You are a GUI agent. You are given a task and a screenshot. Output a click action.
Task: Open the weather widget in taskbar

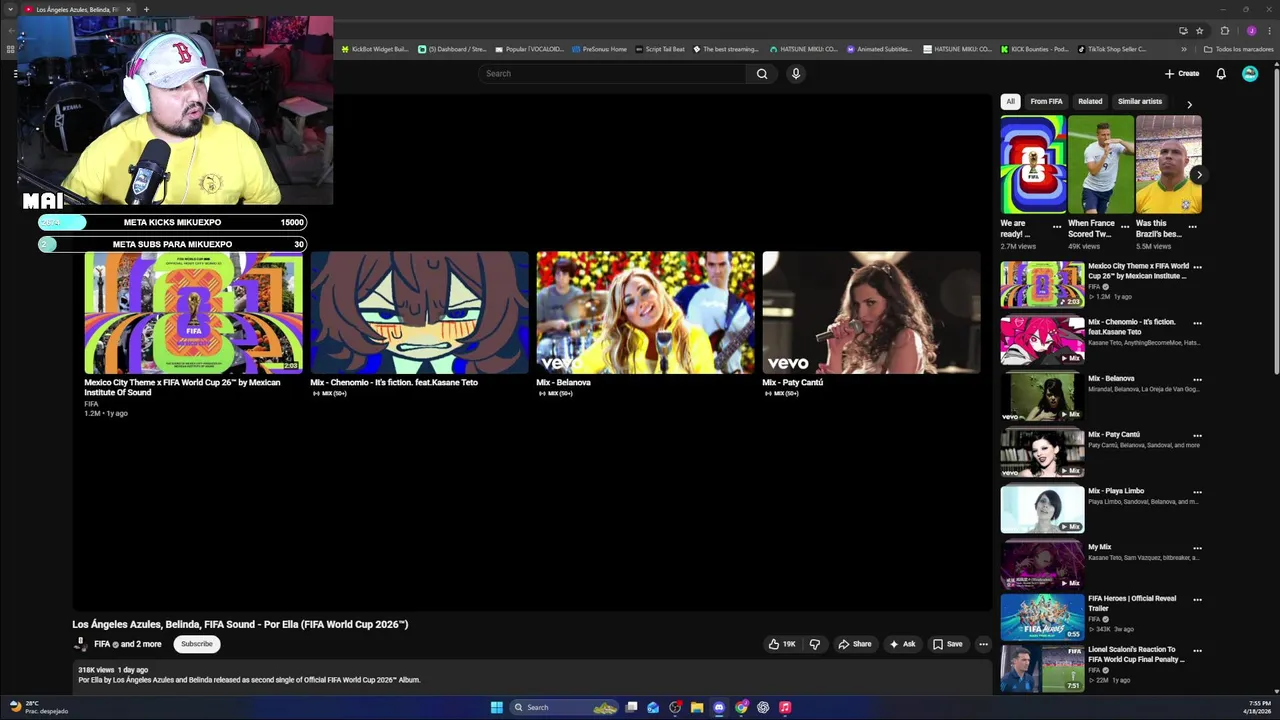(x=37, y=707)
